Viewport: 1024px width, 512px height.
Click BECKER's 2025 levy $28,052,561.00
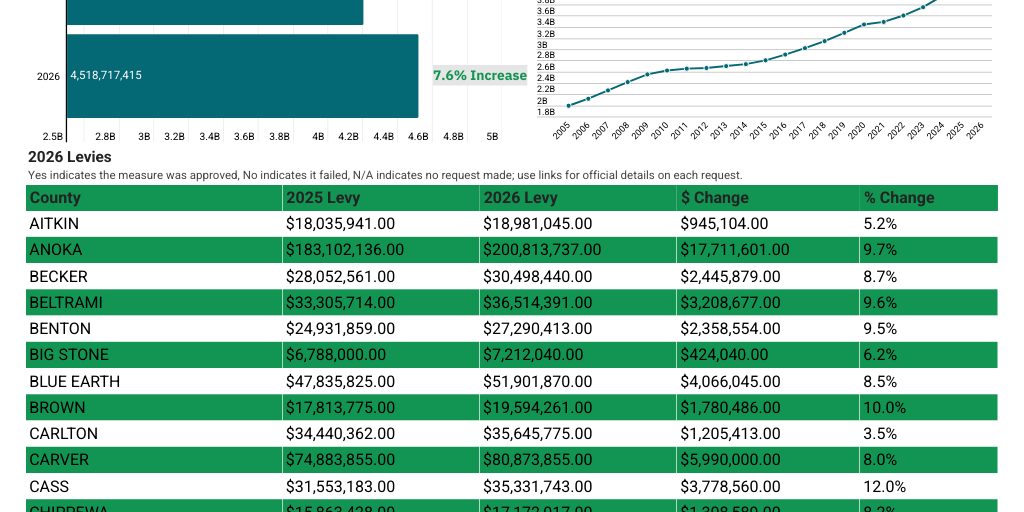click(x=381, y=276)
